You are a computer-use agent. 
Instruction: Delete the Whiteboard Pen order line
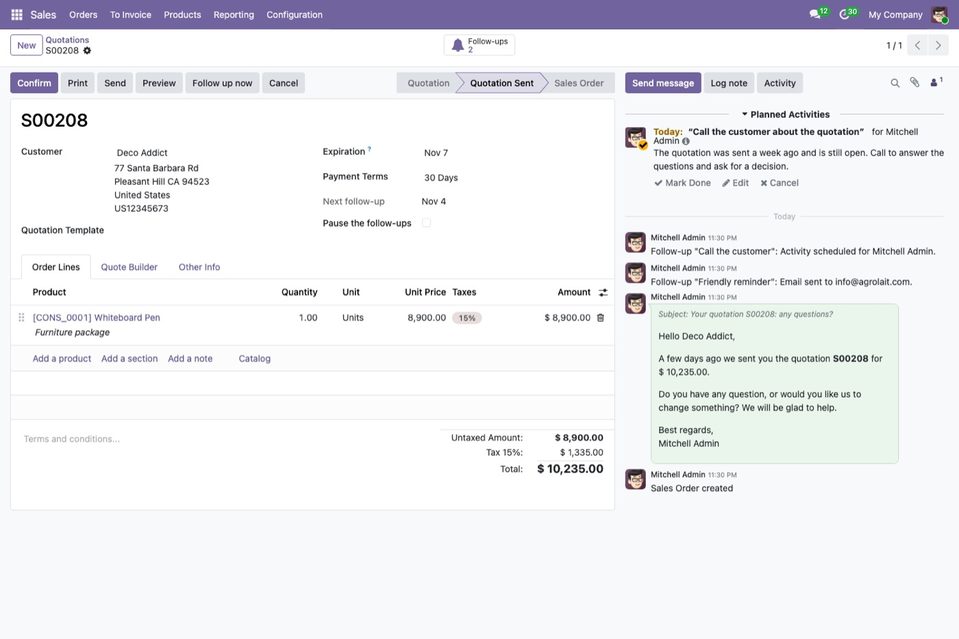point(601,318)
